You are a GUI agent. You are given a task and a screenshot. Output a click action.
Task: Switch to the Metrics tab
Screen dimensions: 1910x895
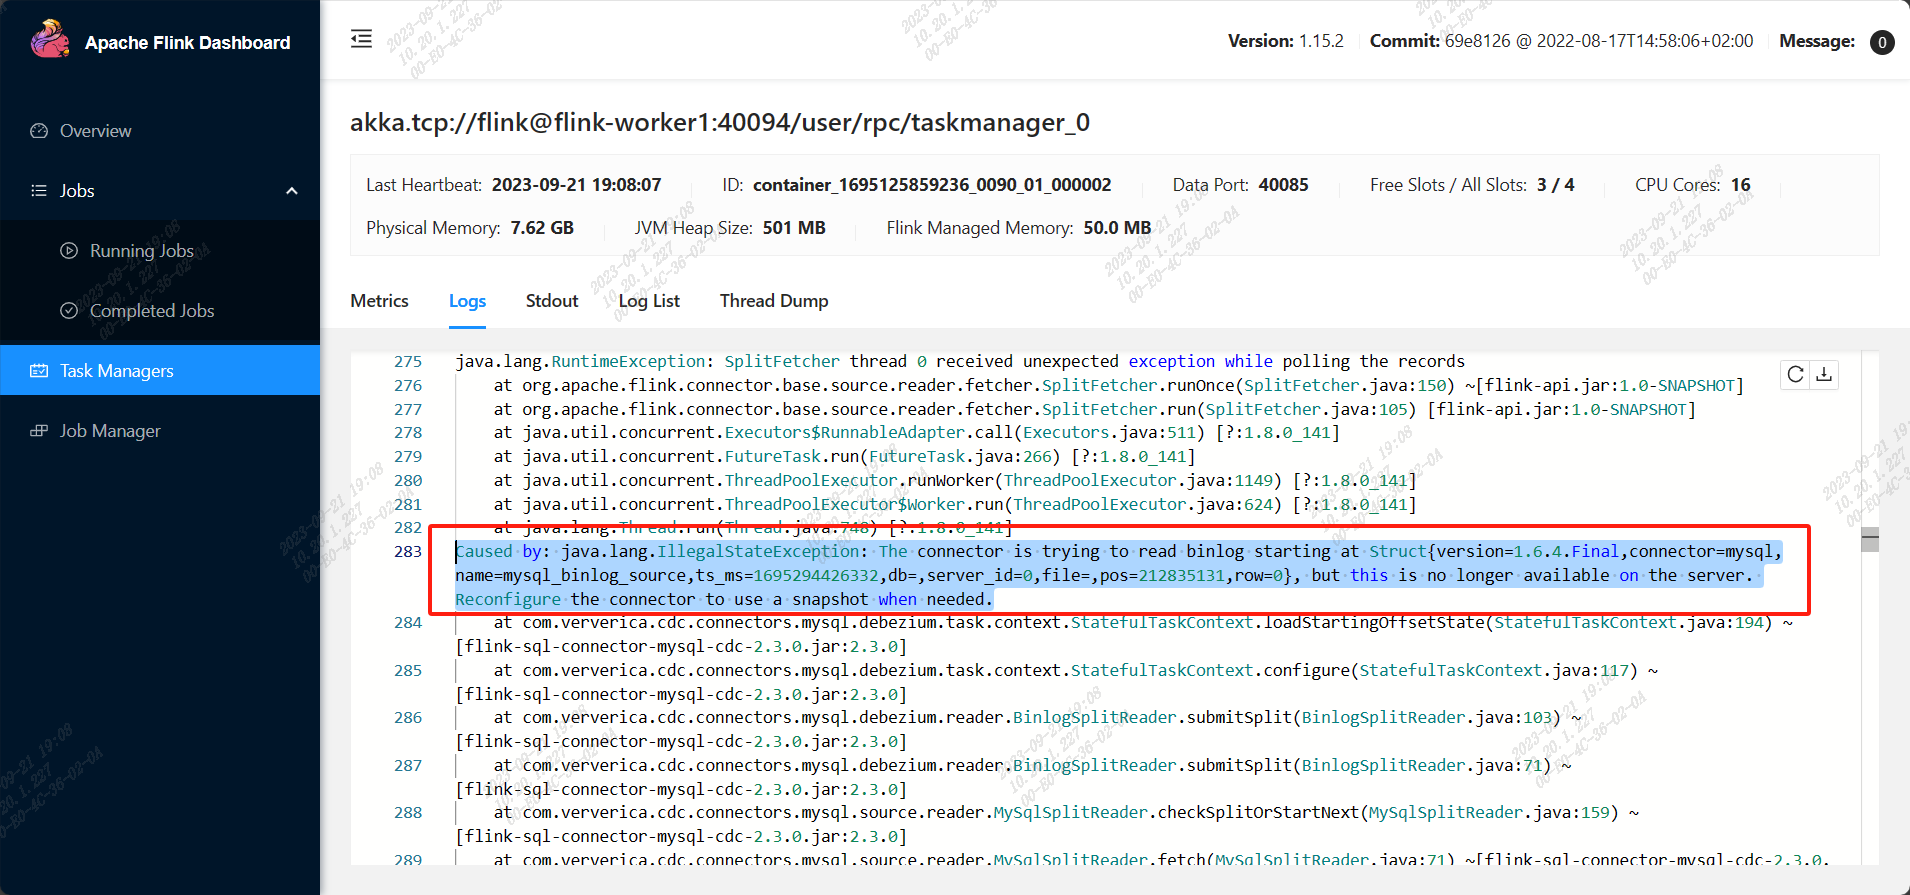click(x=379, y=301)
